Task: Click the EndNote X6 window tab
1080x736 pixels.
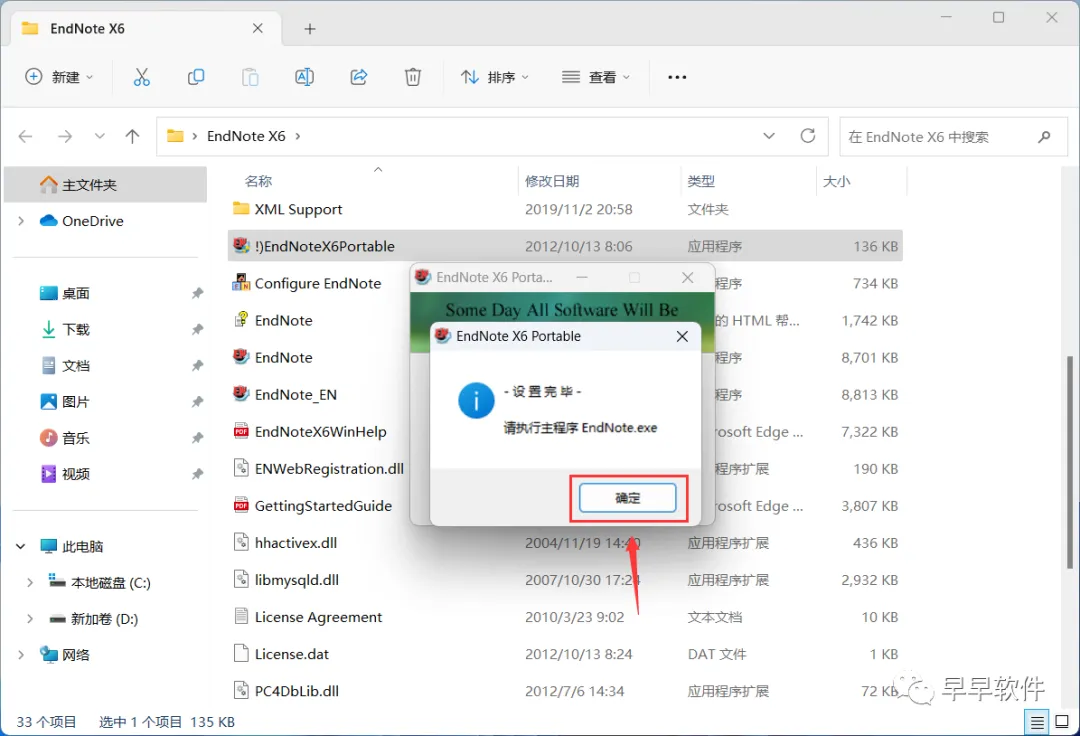Action: 144,28
